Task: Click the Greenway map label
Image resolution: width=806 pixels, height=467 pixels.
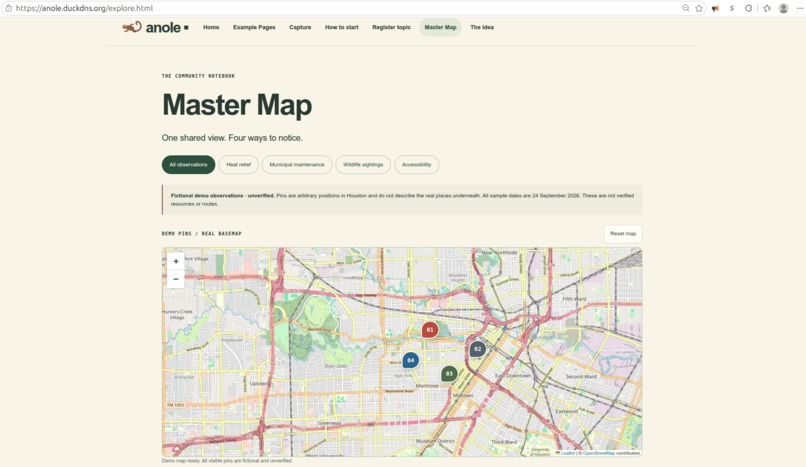Action: (329, 423)
